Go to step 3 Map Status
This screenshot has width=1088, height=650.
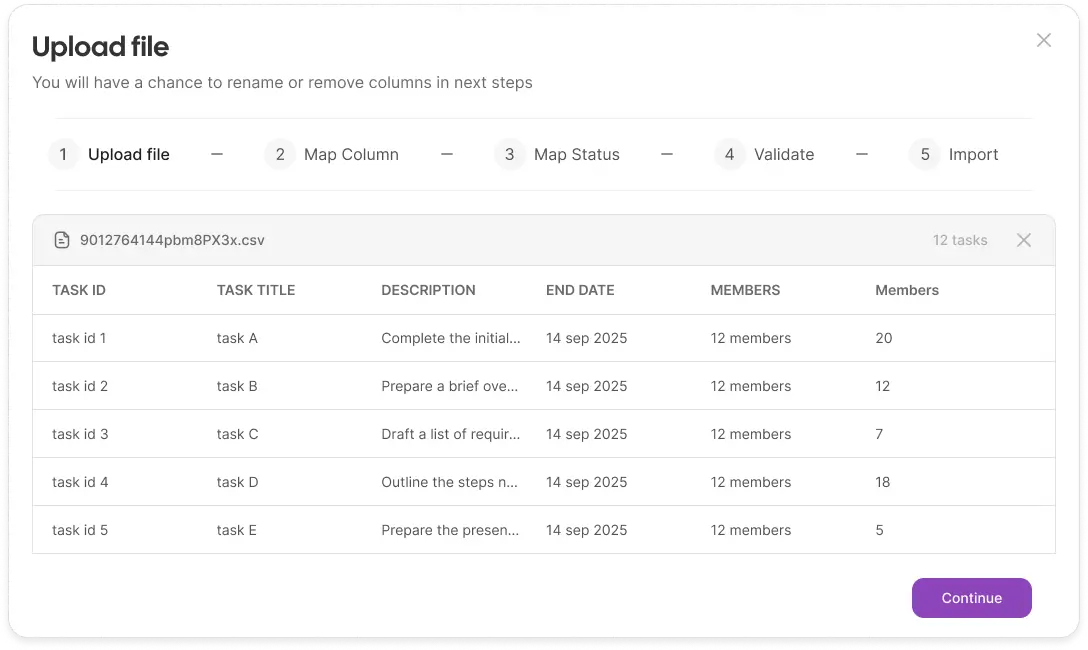click(557, 154)
